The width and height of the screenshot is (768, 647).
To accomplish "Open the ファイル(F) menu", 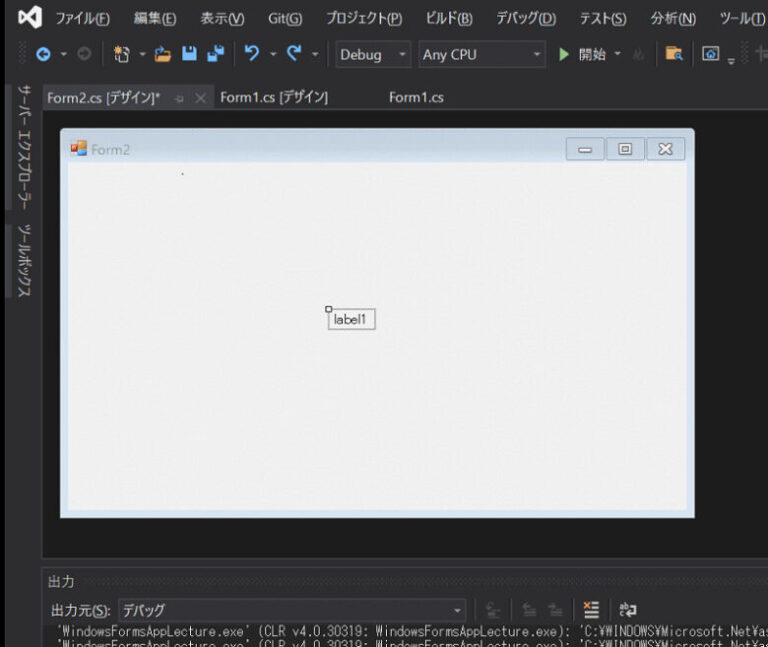I will 82,19.
